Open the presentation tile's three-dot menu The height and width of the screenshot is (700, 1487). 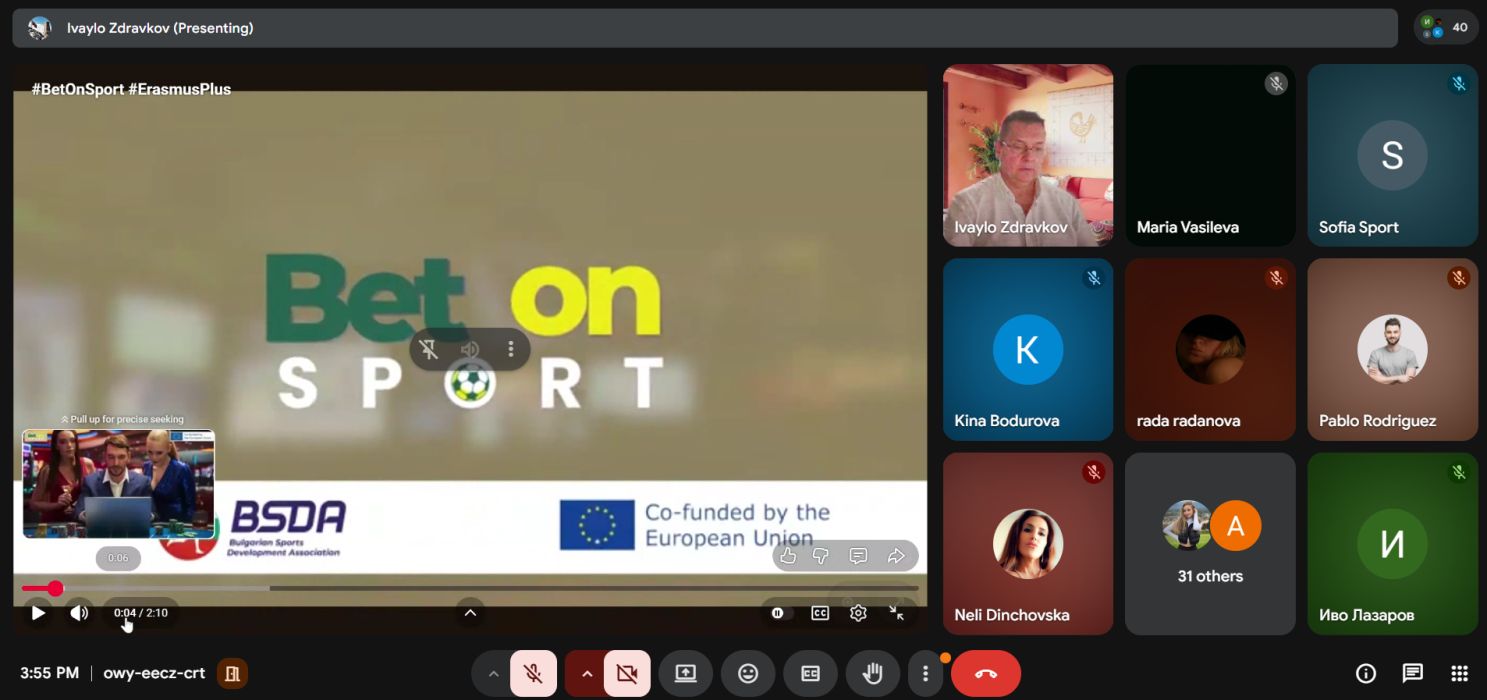pos(511,349)
